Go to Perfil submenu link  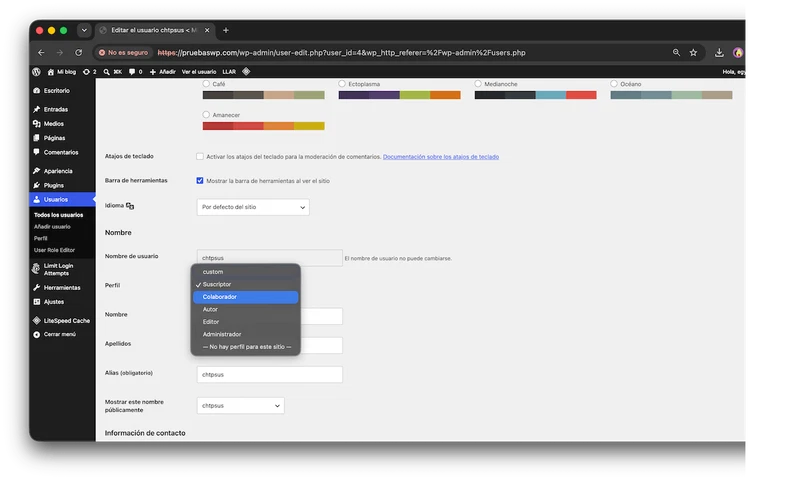(41, 238)
